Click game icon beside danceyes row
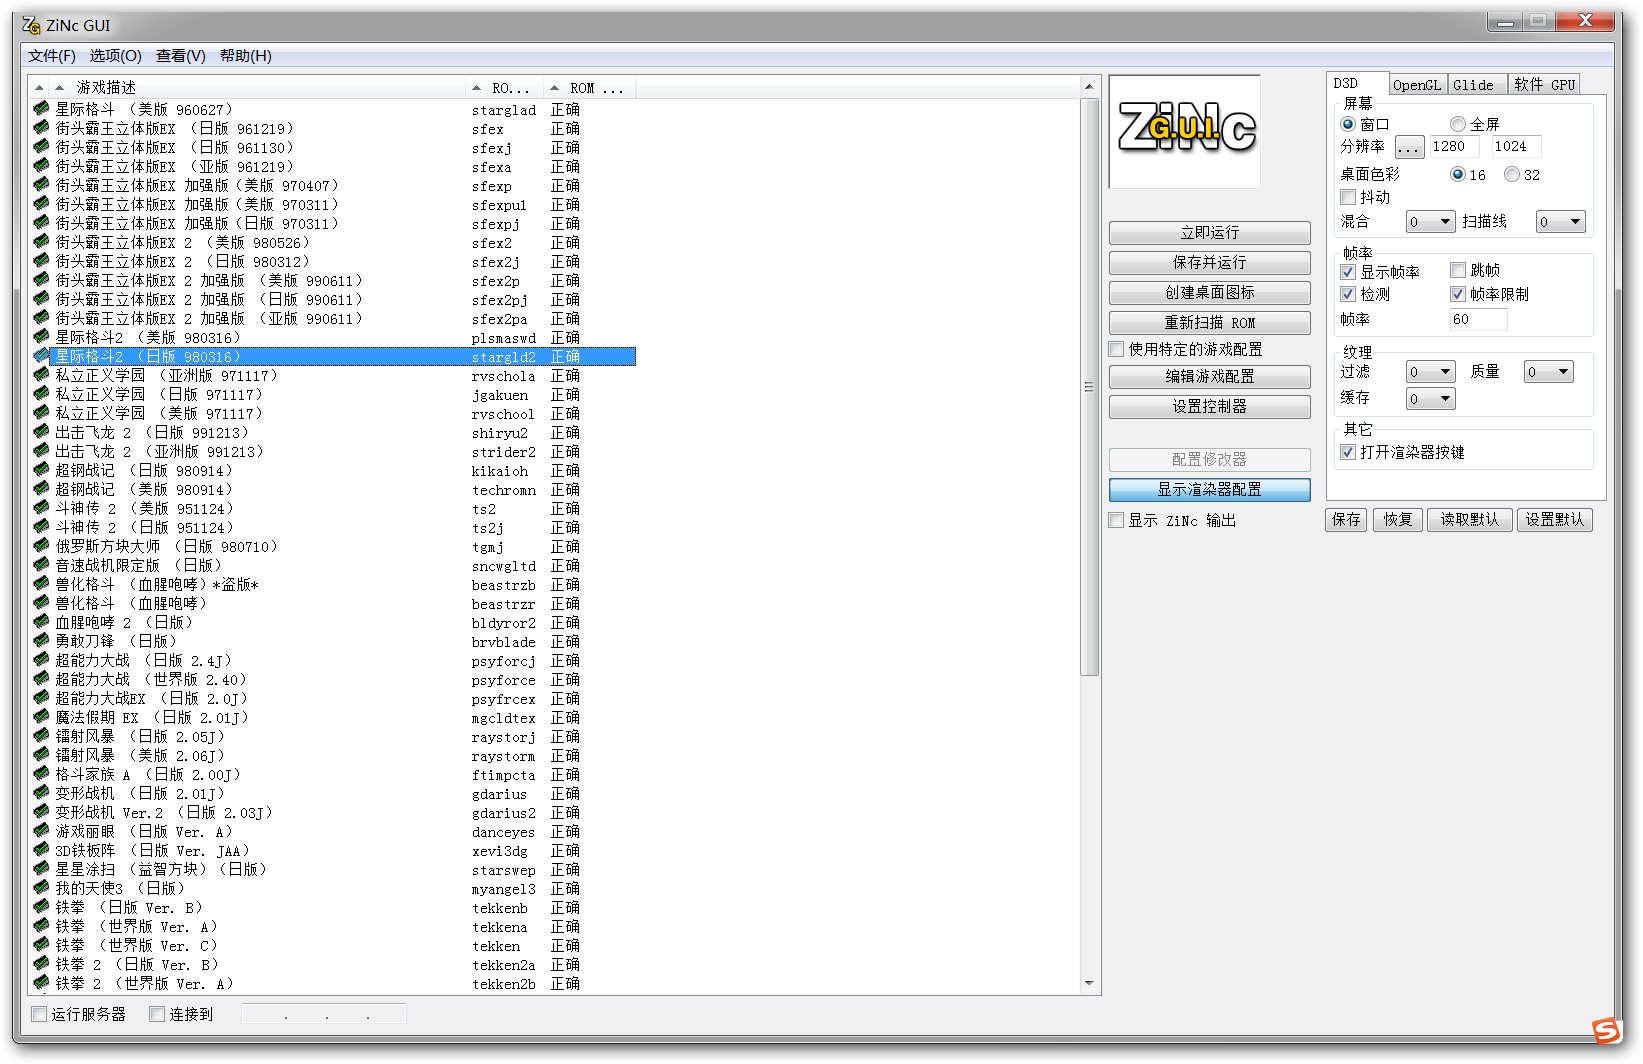The height and width of the screenshot is (1064, 1643). tap(41, 831)
